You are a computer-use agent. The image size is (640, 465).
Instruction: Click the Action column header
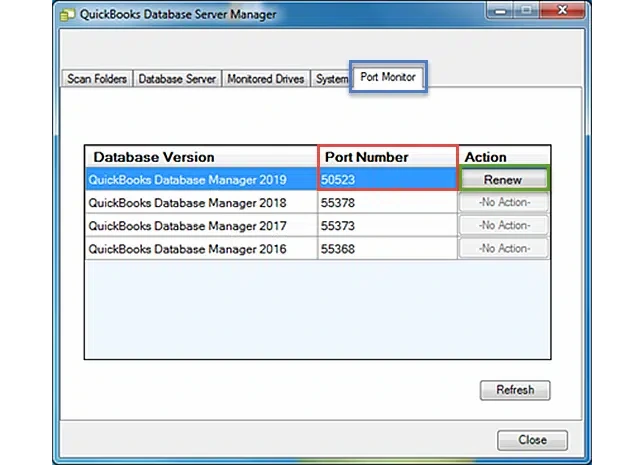[504, 157]
